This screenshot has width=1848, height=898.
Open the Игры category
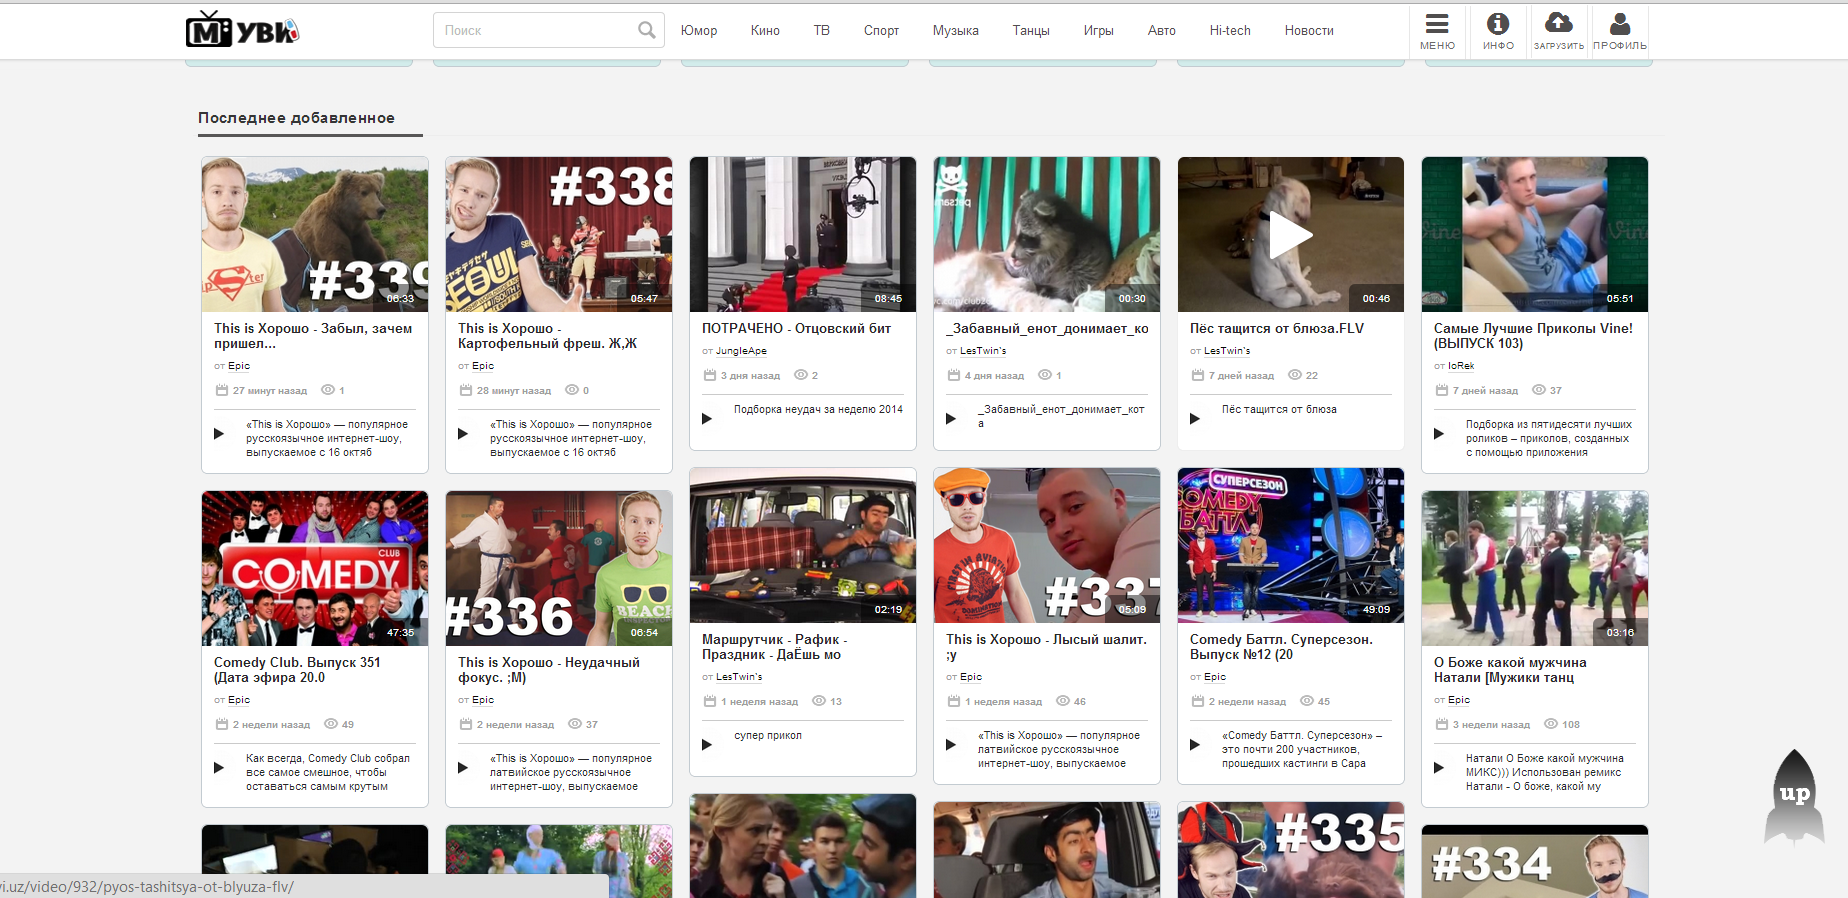coord(1099,31)
